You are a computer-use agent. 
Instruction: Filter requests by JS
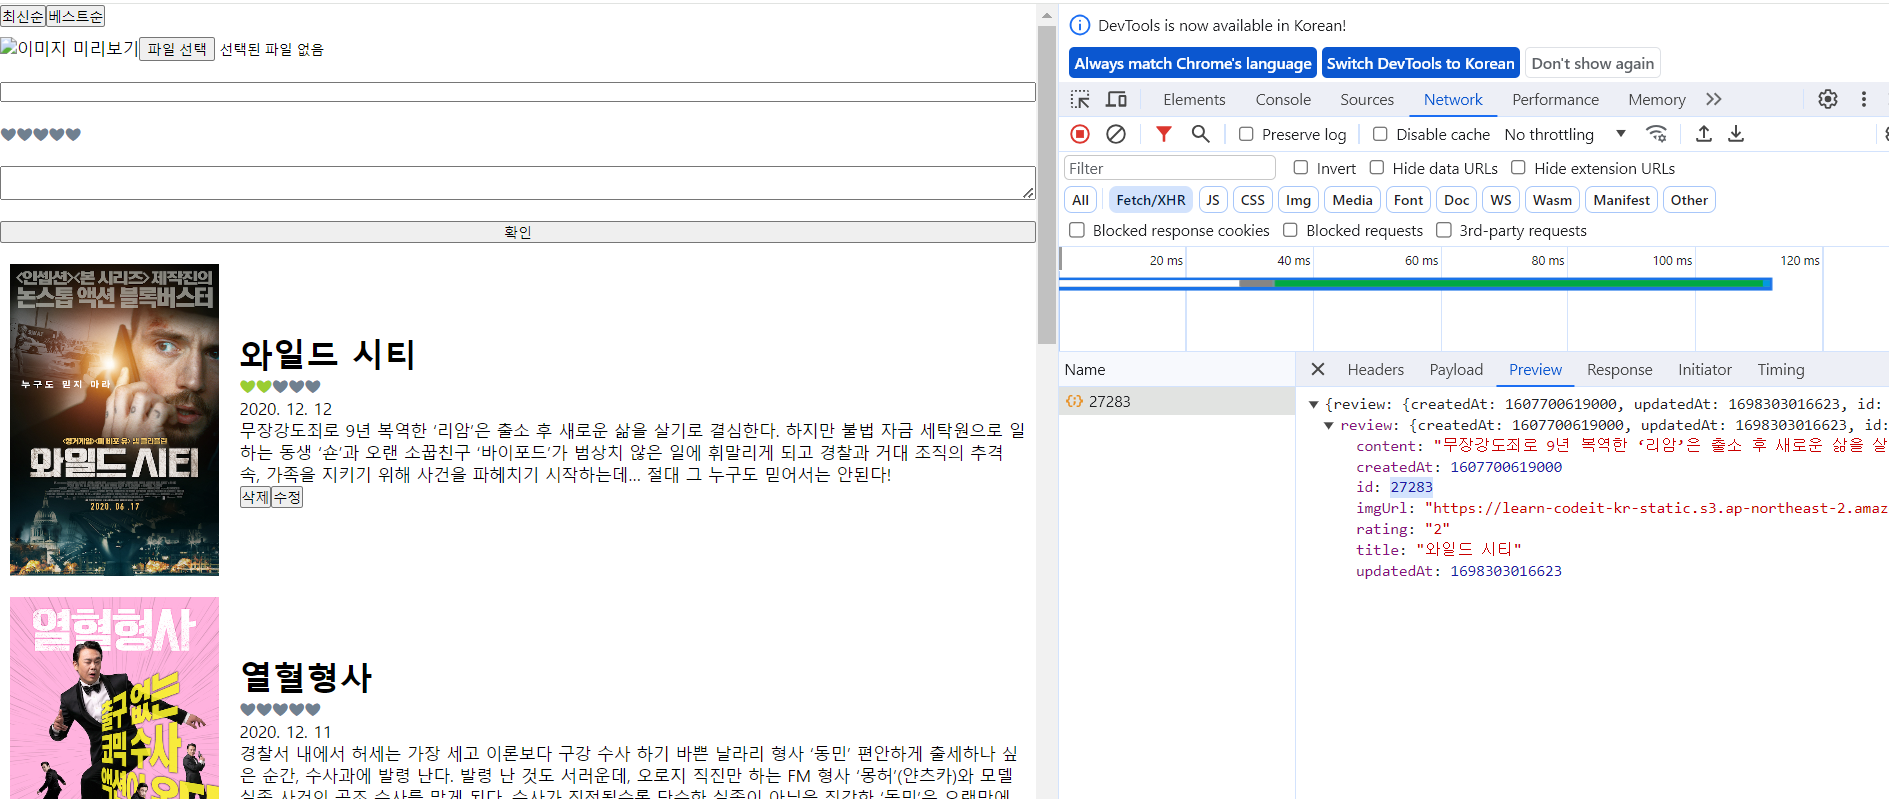[x=1212, y=200]
